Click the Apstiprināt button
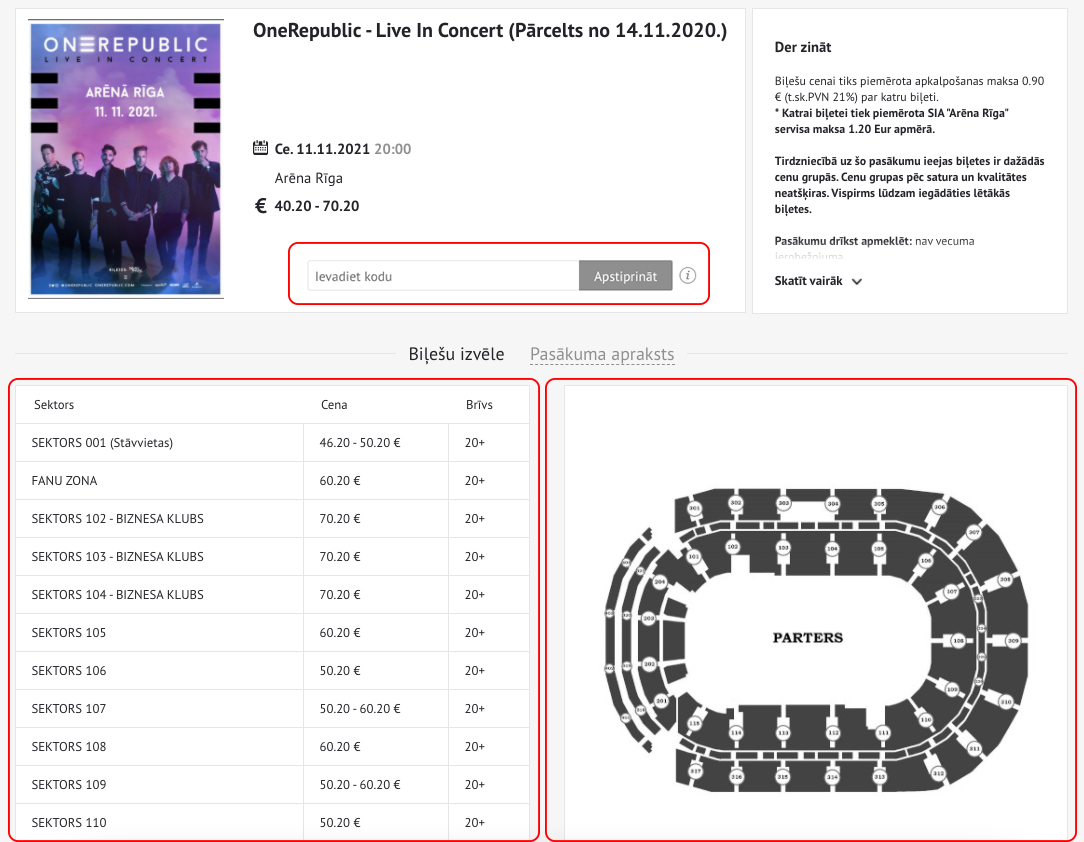1084x842 pixels. [626, 276]
